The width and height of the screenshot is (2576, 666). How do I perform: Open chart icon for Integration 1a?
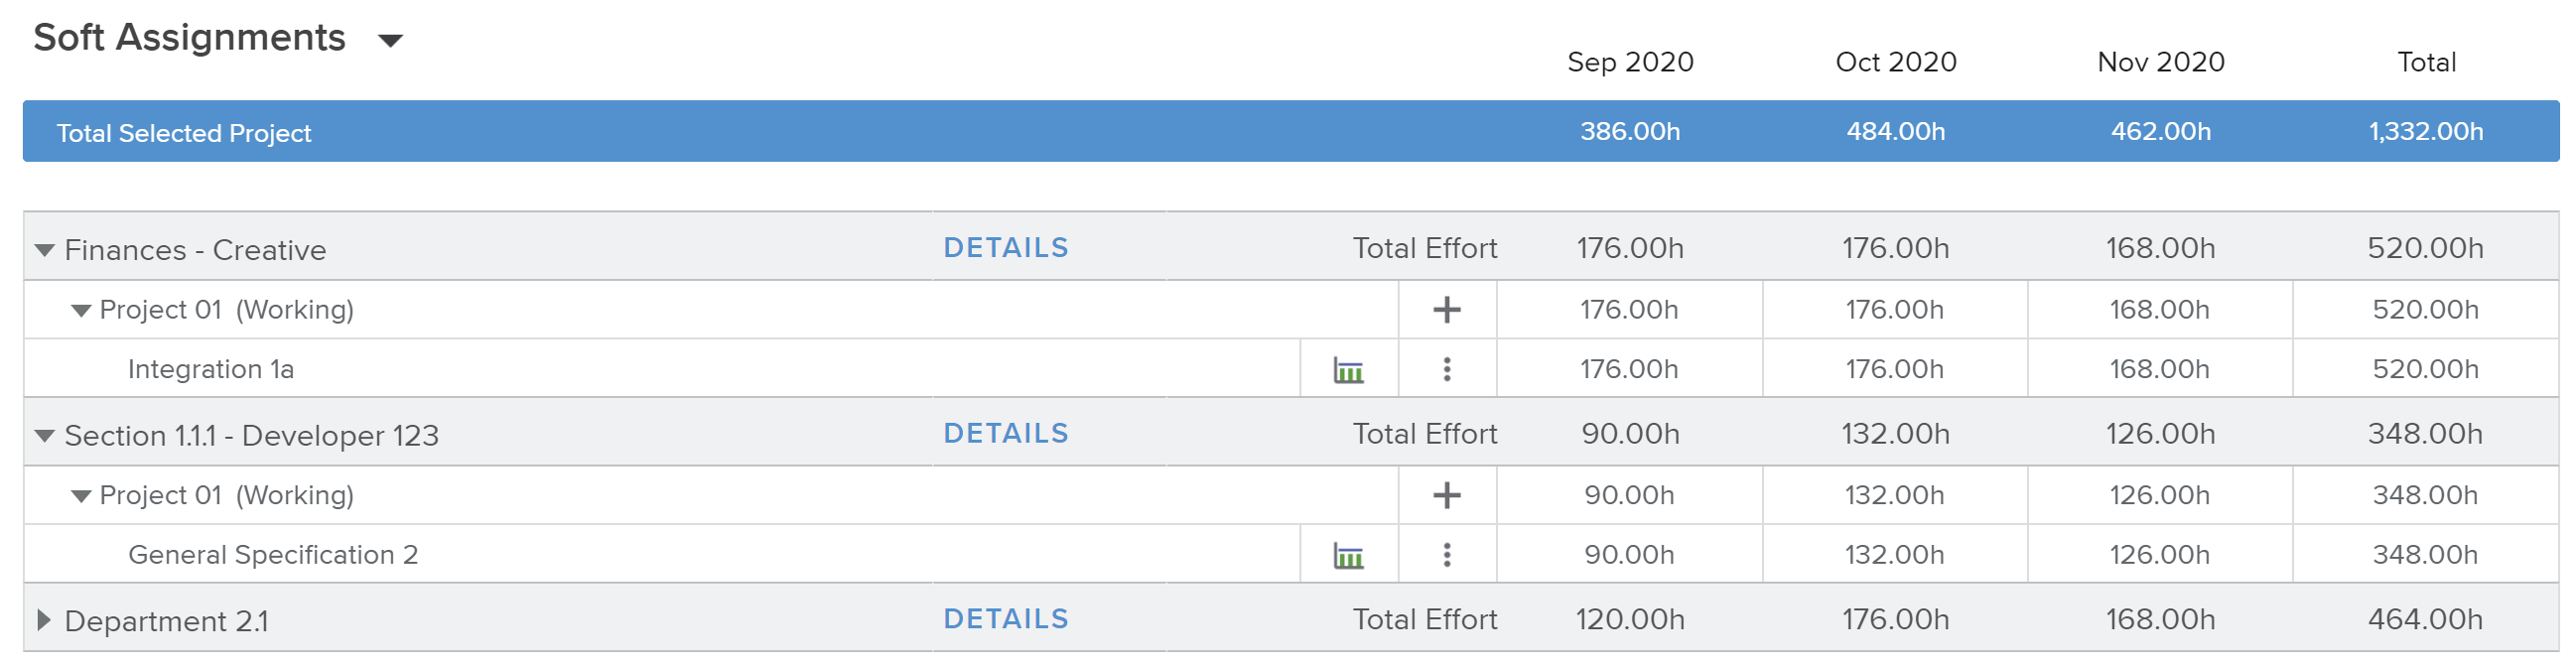pos(1348,371)
